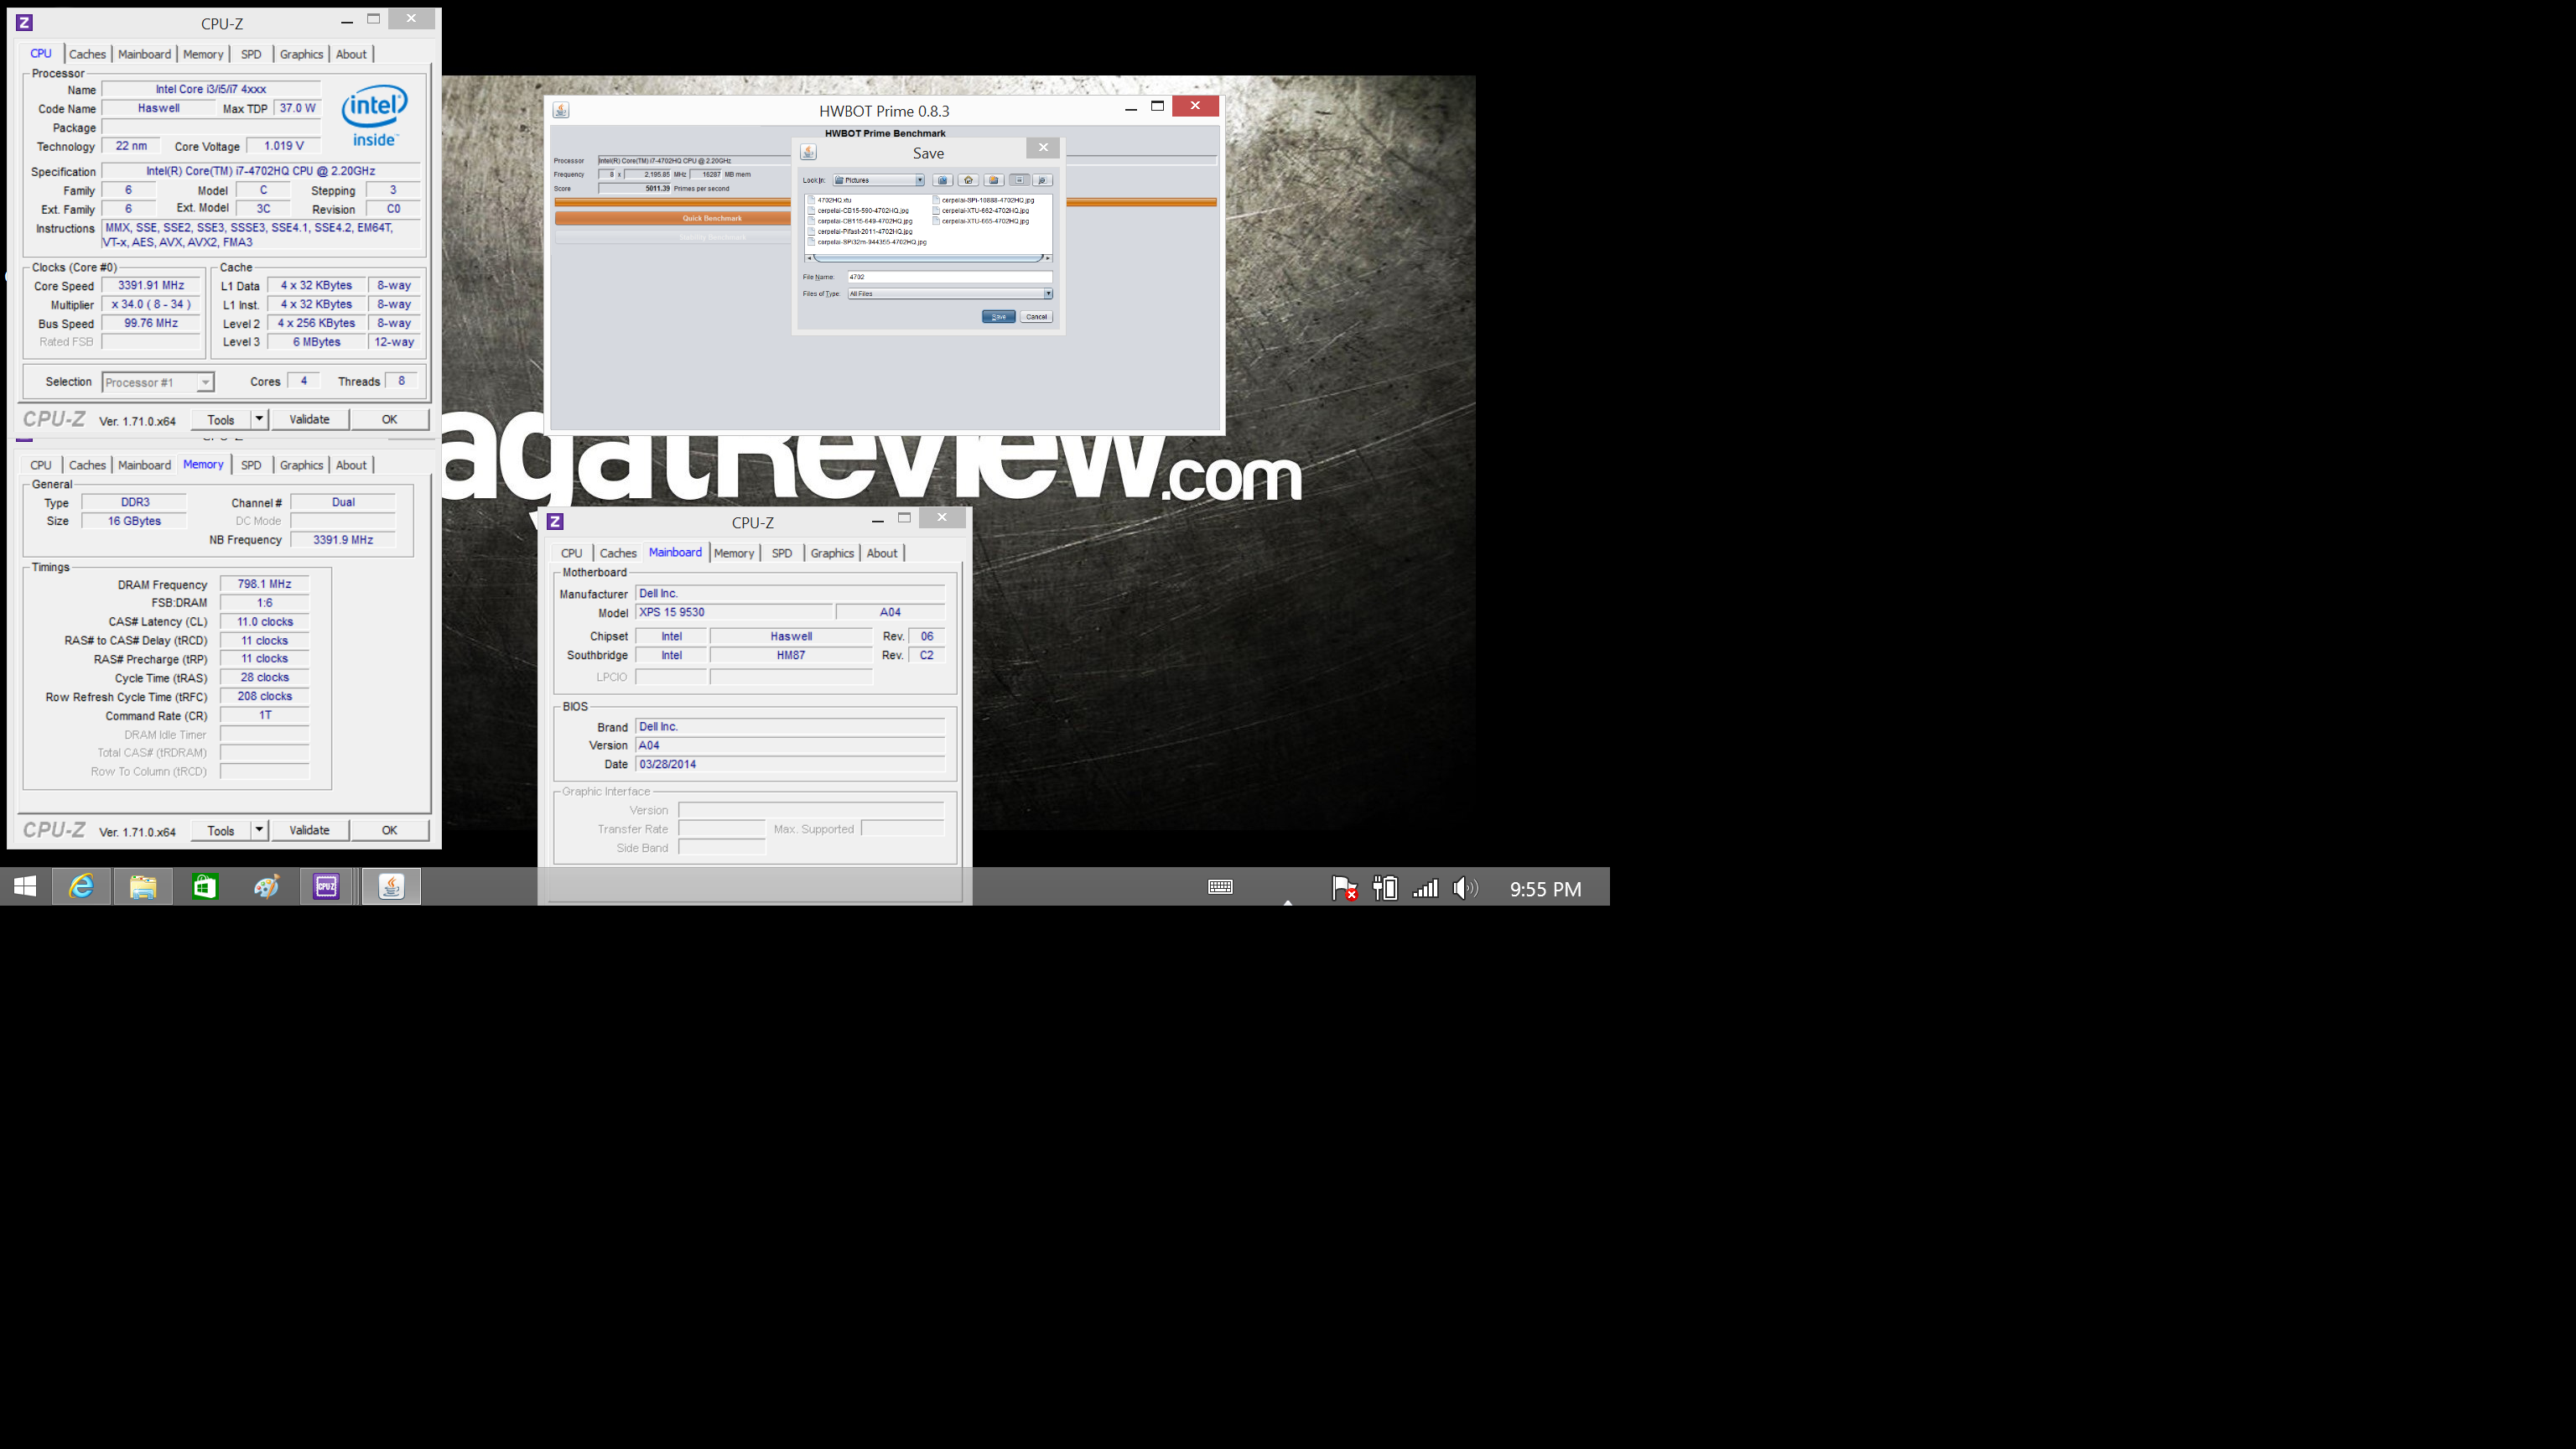The image size is (2576, 1449).
Task: Open Processor #1 selection dropdown
Action: point(158,382)
